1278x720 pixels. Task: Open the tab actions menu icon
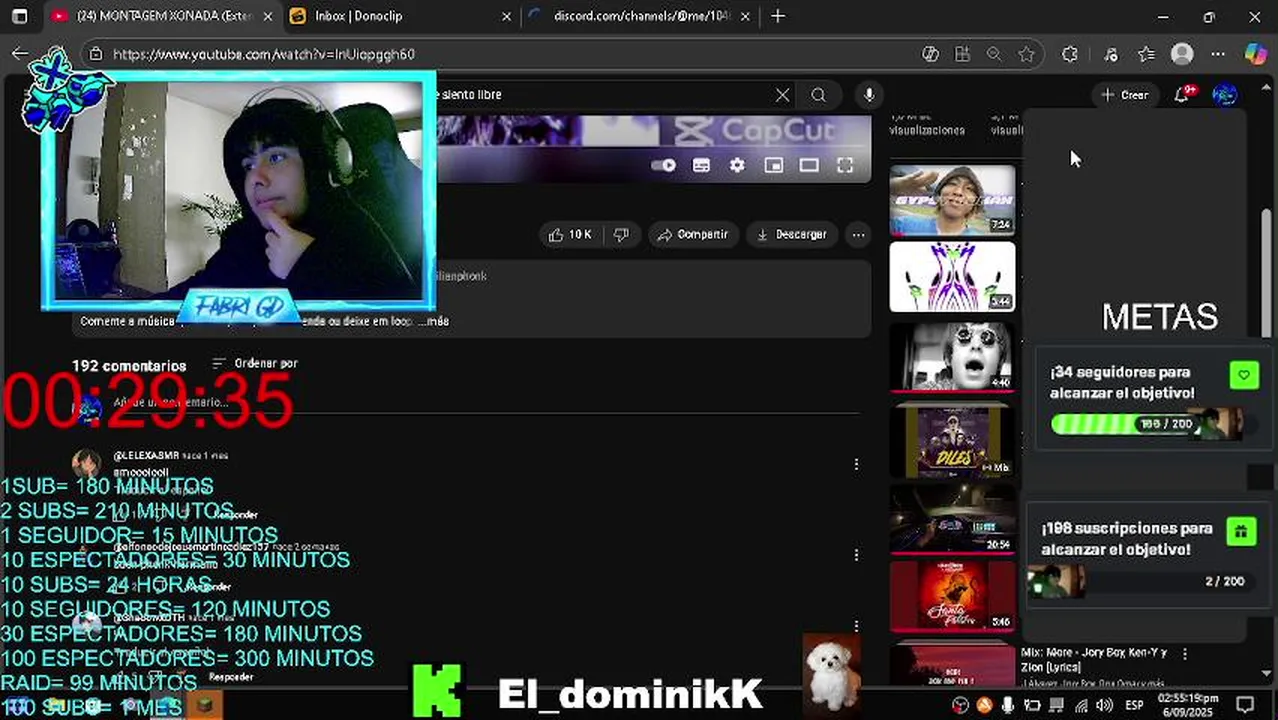pos(20,16)
